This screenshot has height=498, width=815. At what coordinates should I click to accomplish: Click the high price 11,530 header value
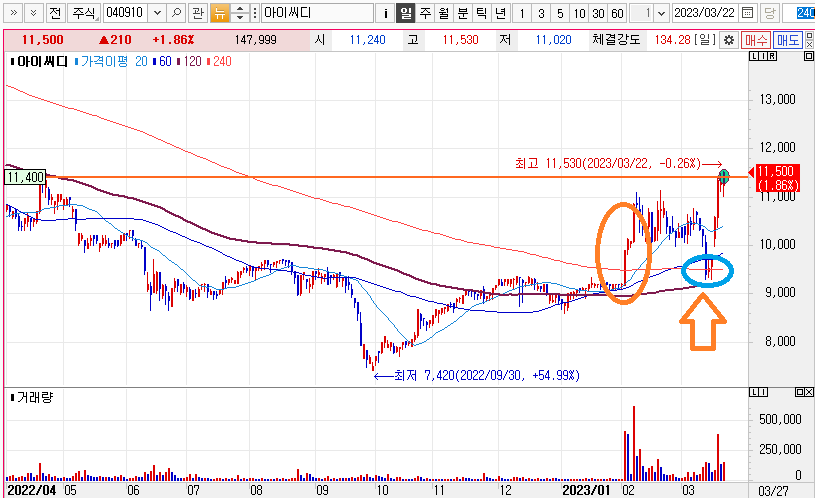[x=461, y=40]
